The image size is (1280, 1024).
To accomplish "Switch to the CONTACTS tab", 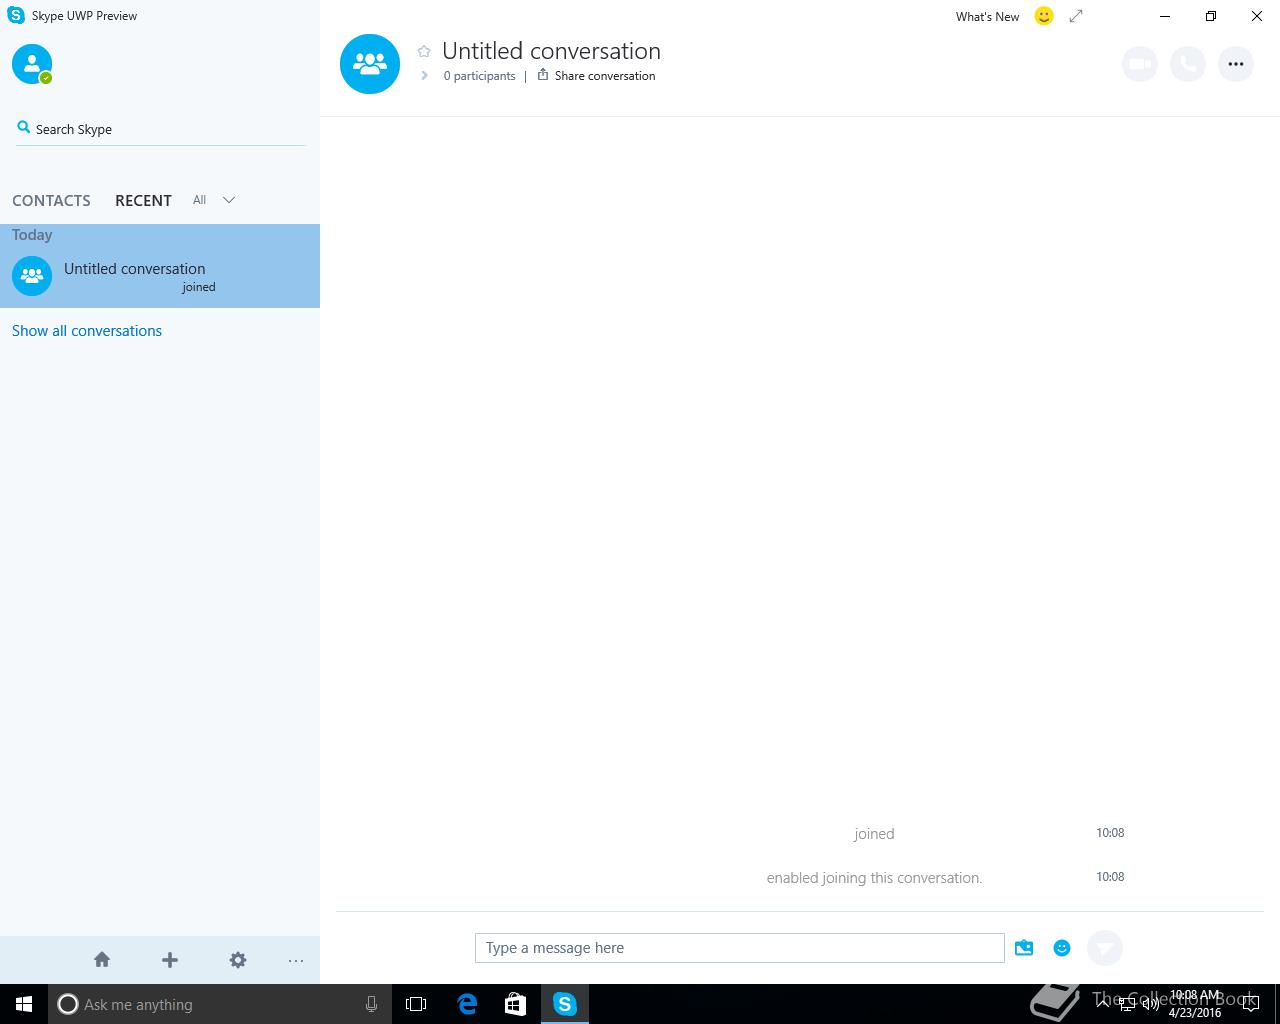I will pos(51,200).
